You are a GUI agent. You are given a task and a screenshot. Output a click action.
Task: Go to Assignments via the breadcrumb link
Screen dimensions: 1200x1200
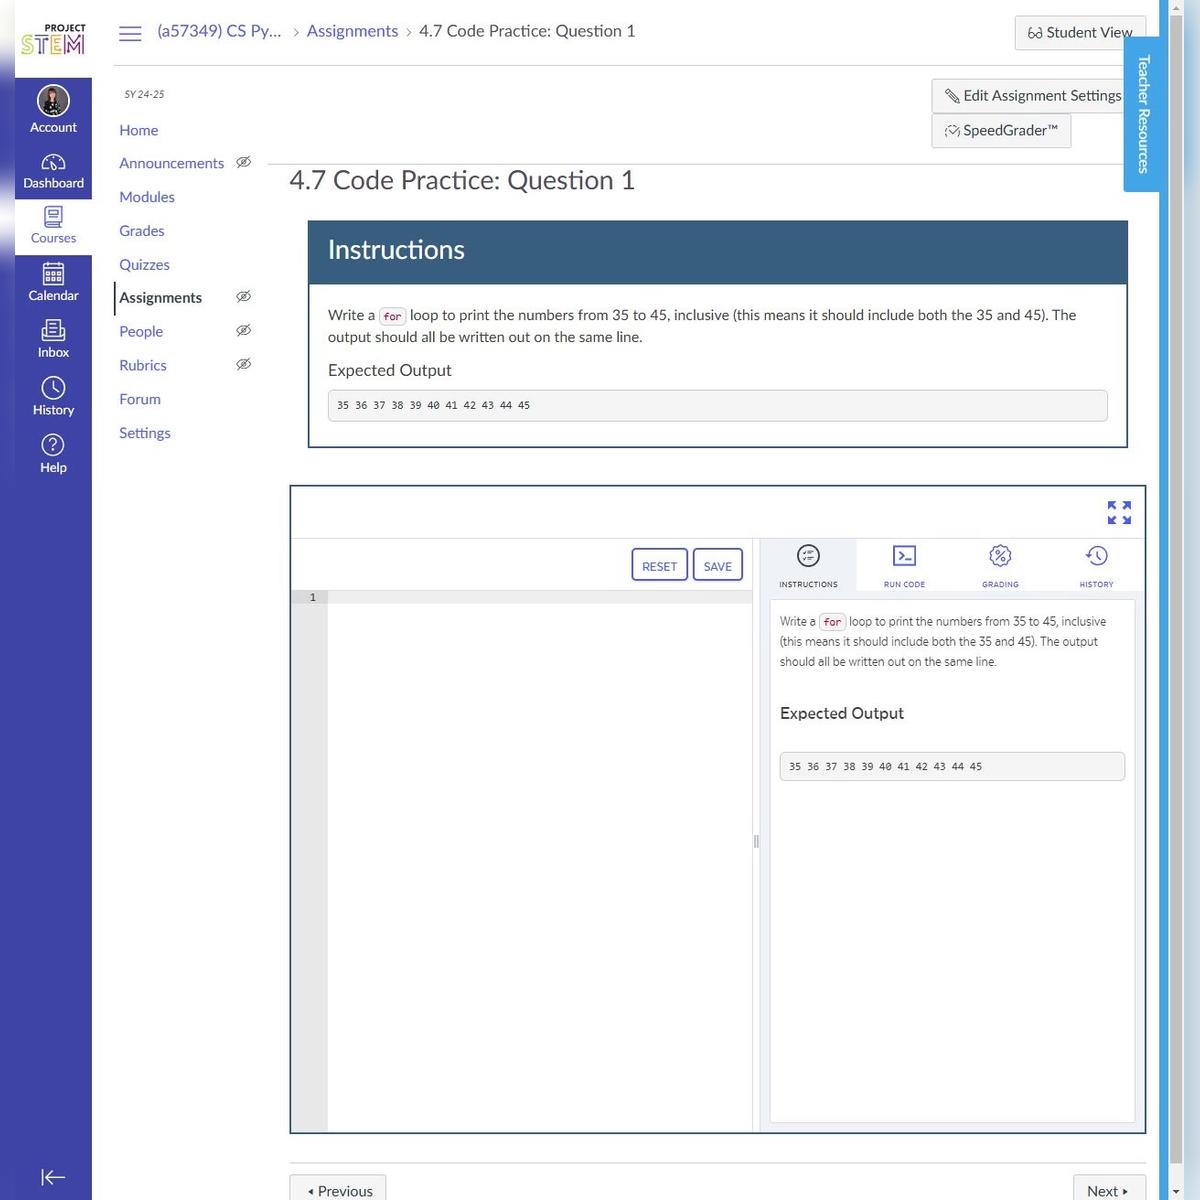click(352, 31)
